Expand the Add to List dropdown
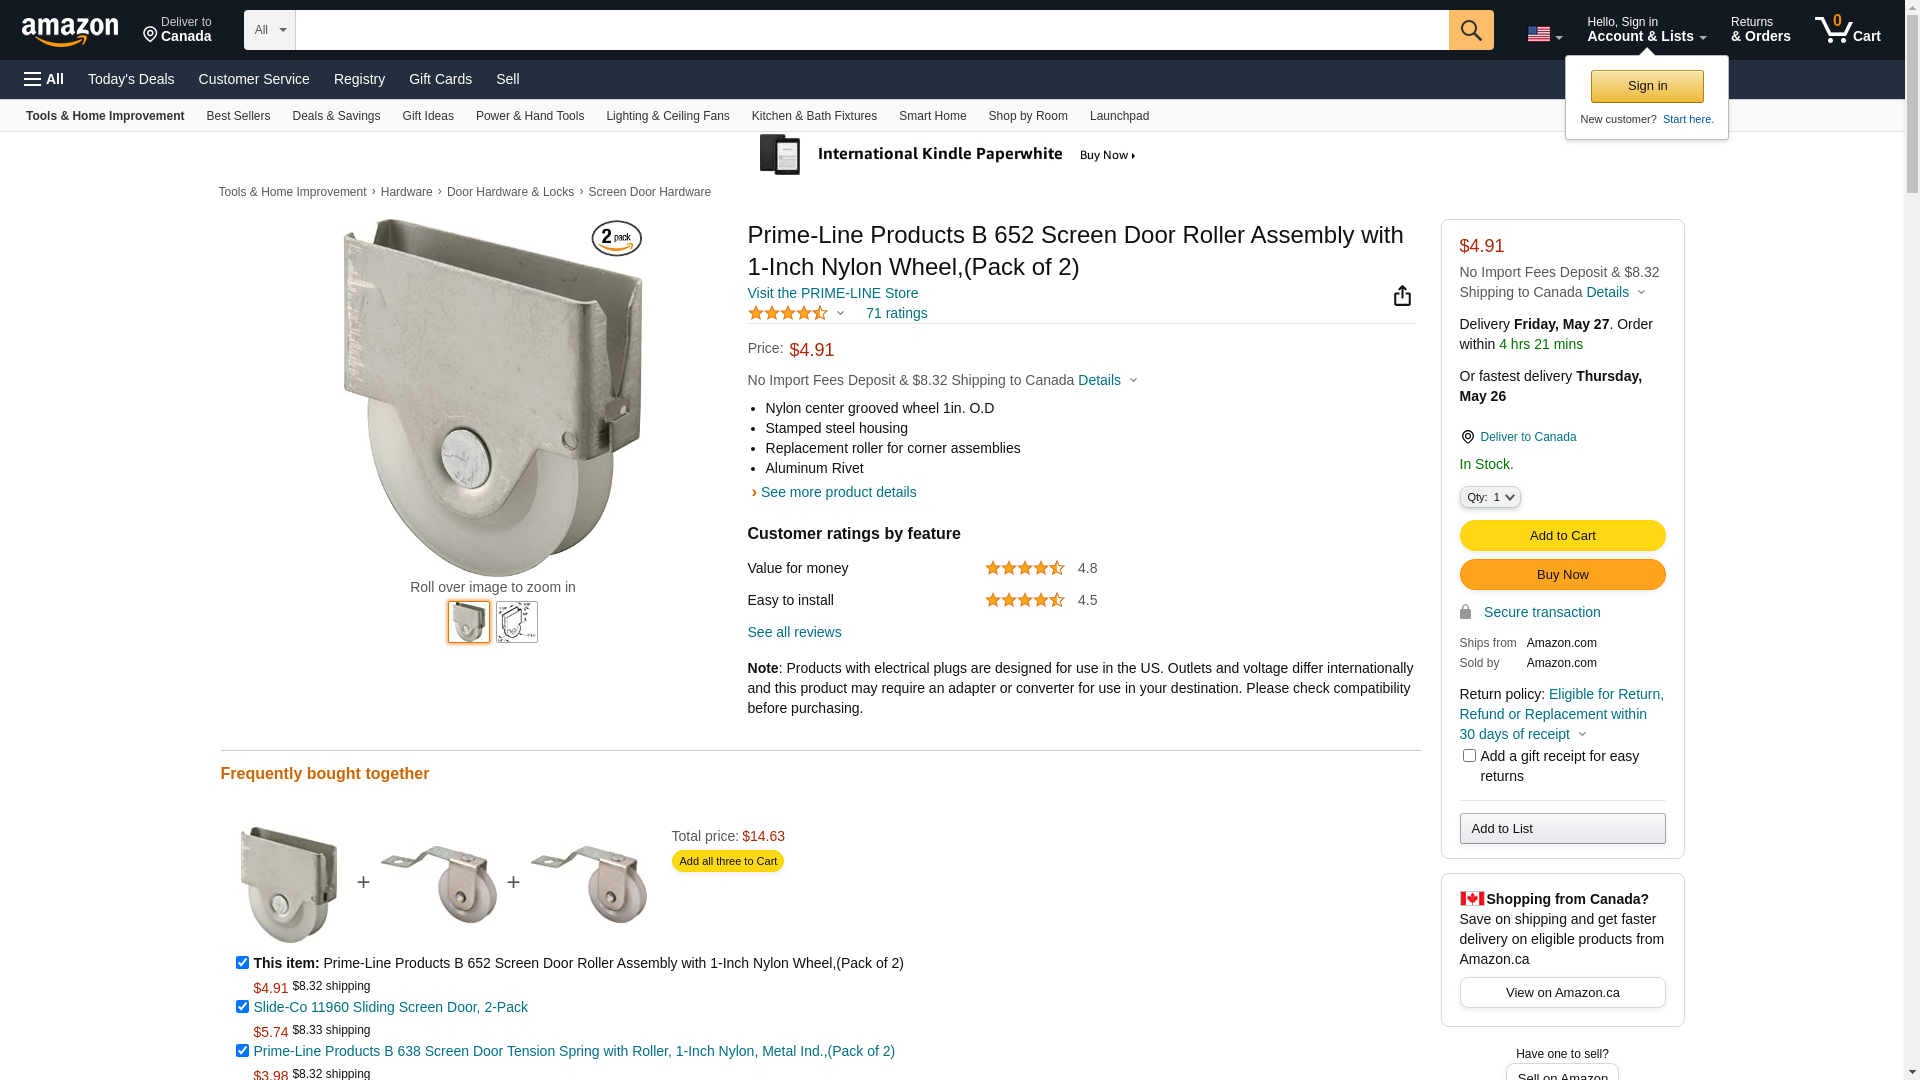The height and width of the screenshot is (1080, 1920). click(x=1562, y=828)
